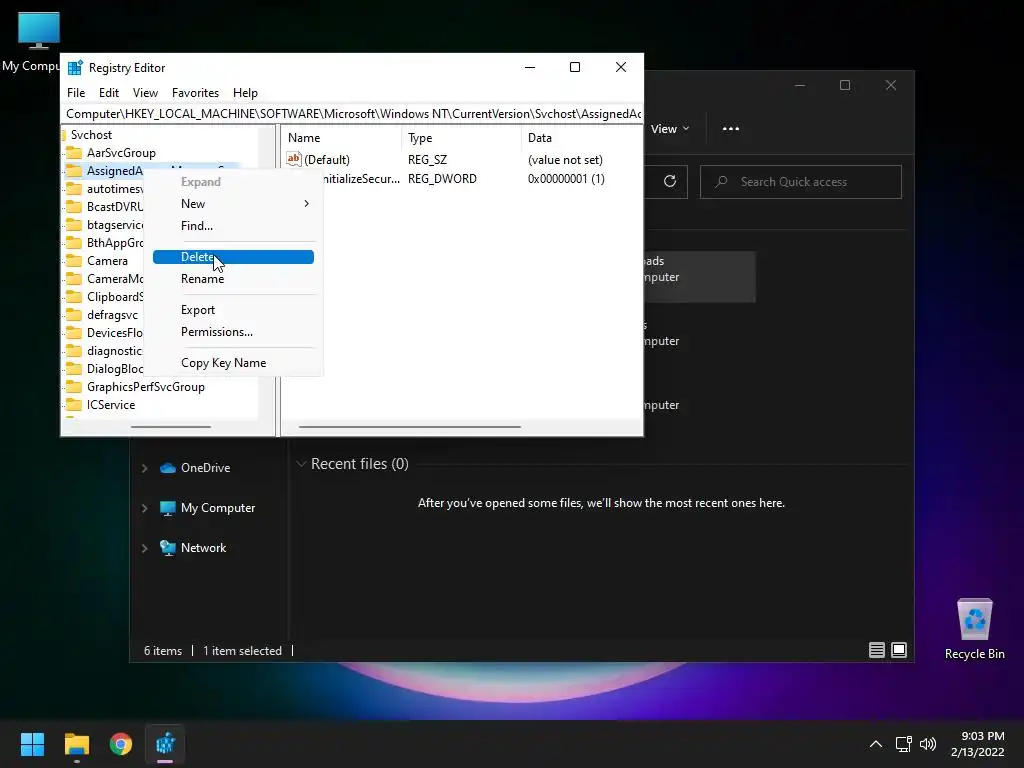Viewport: 1024px width, 768px height.
Task: Select the Camera registry key
Action: [x=107, y=261]
